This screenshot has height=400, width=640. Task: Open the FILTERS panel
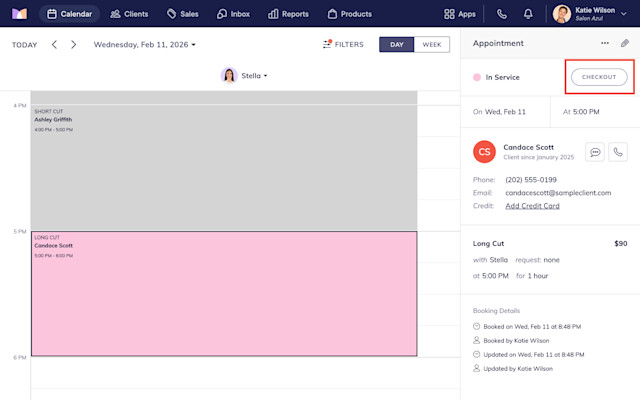tap(343, 44)
